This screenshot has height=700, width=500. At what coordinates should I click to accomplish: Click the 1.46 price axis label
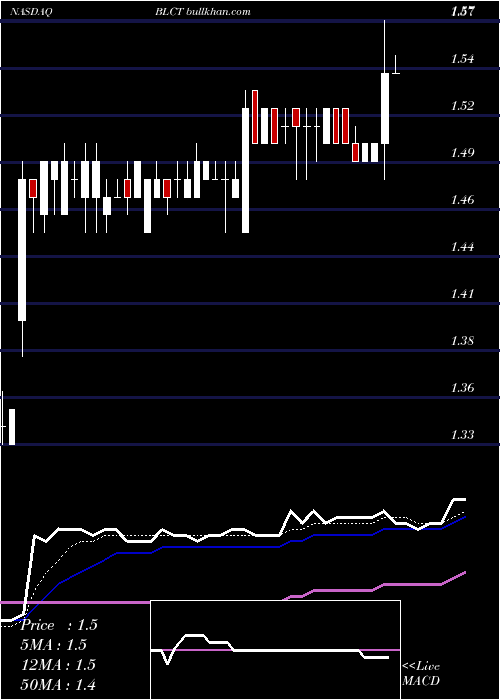coord(464,200)
